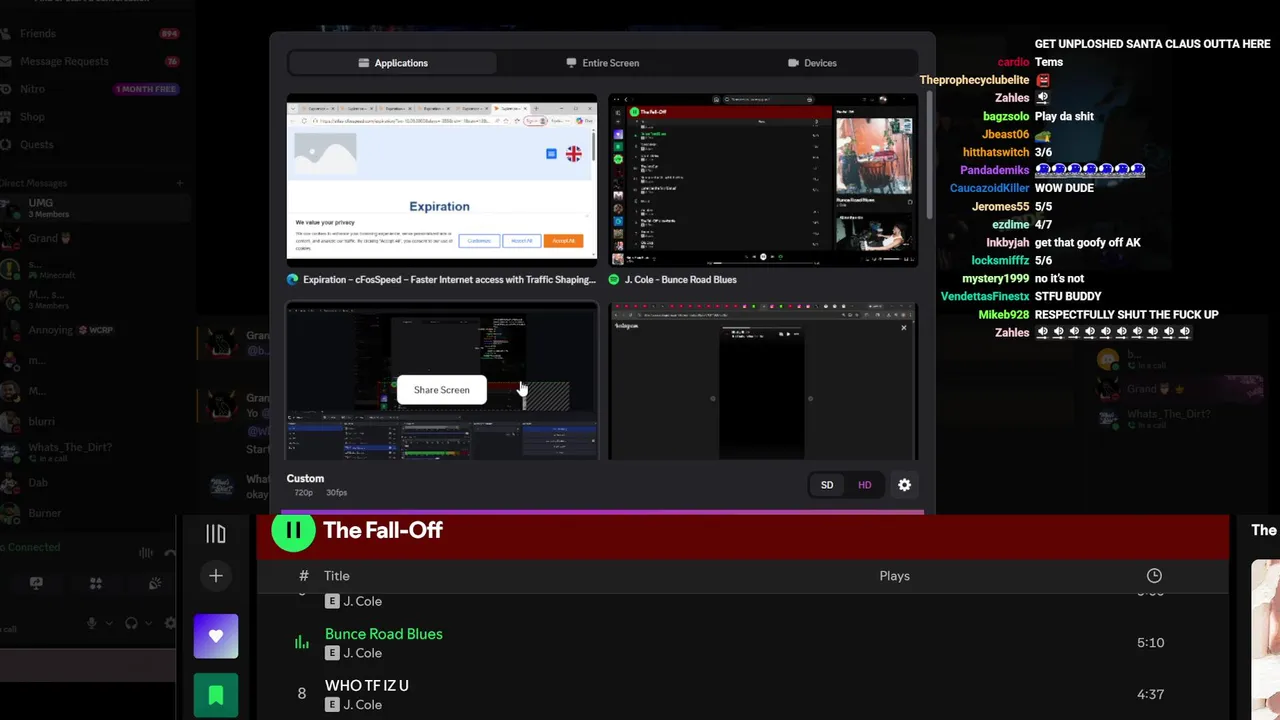This screenshot has height=720, width=1280.
Task: Mute the Discord microphone
Action: pos(92,623)
